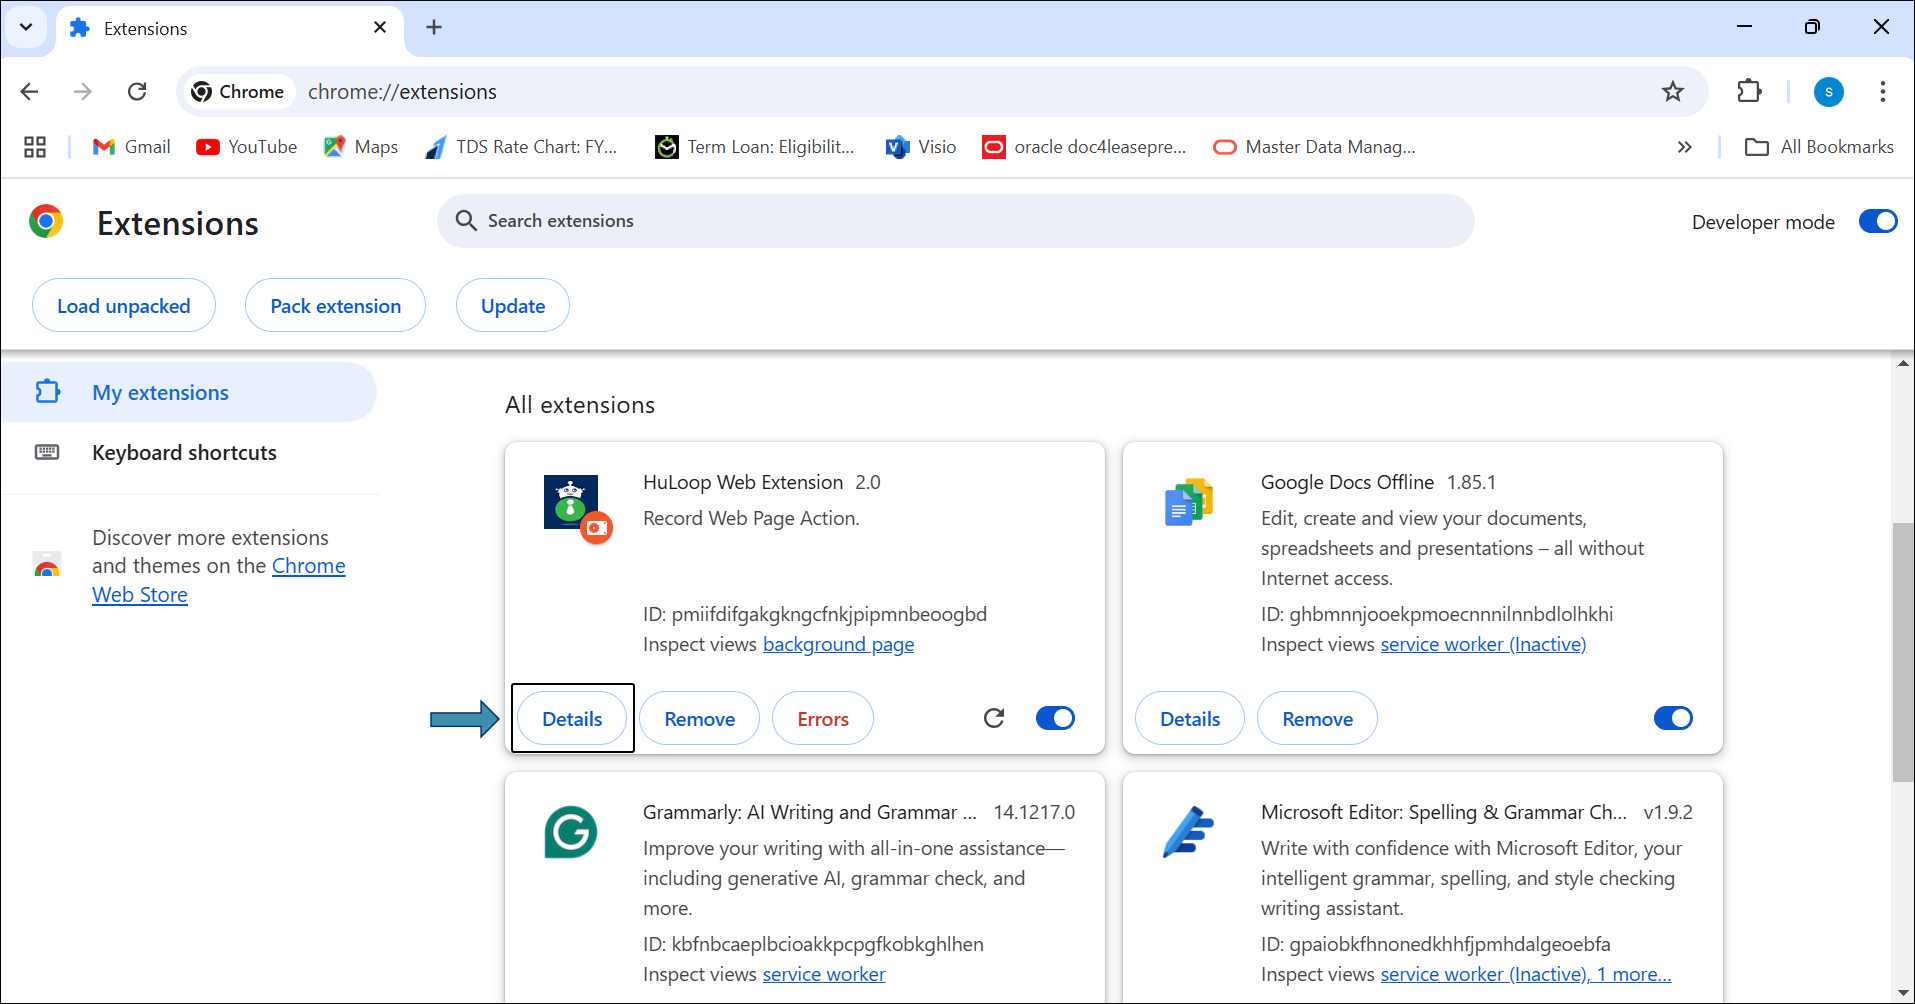Viewport: 1915px width, 1004px height.
Task: Remove HuLoop Web Extension
Action: (x=700, y=719)
